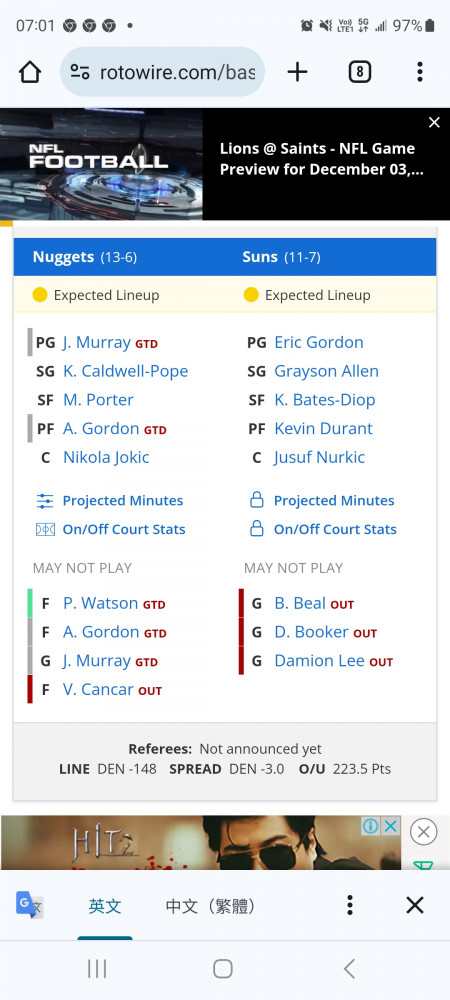This screenshot has width=450, height=1000.
Task: Switch translation to 英文 tab
Action: 105,906
